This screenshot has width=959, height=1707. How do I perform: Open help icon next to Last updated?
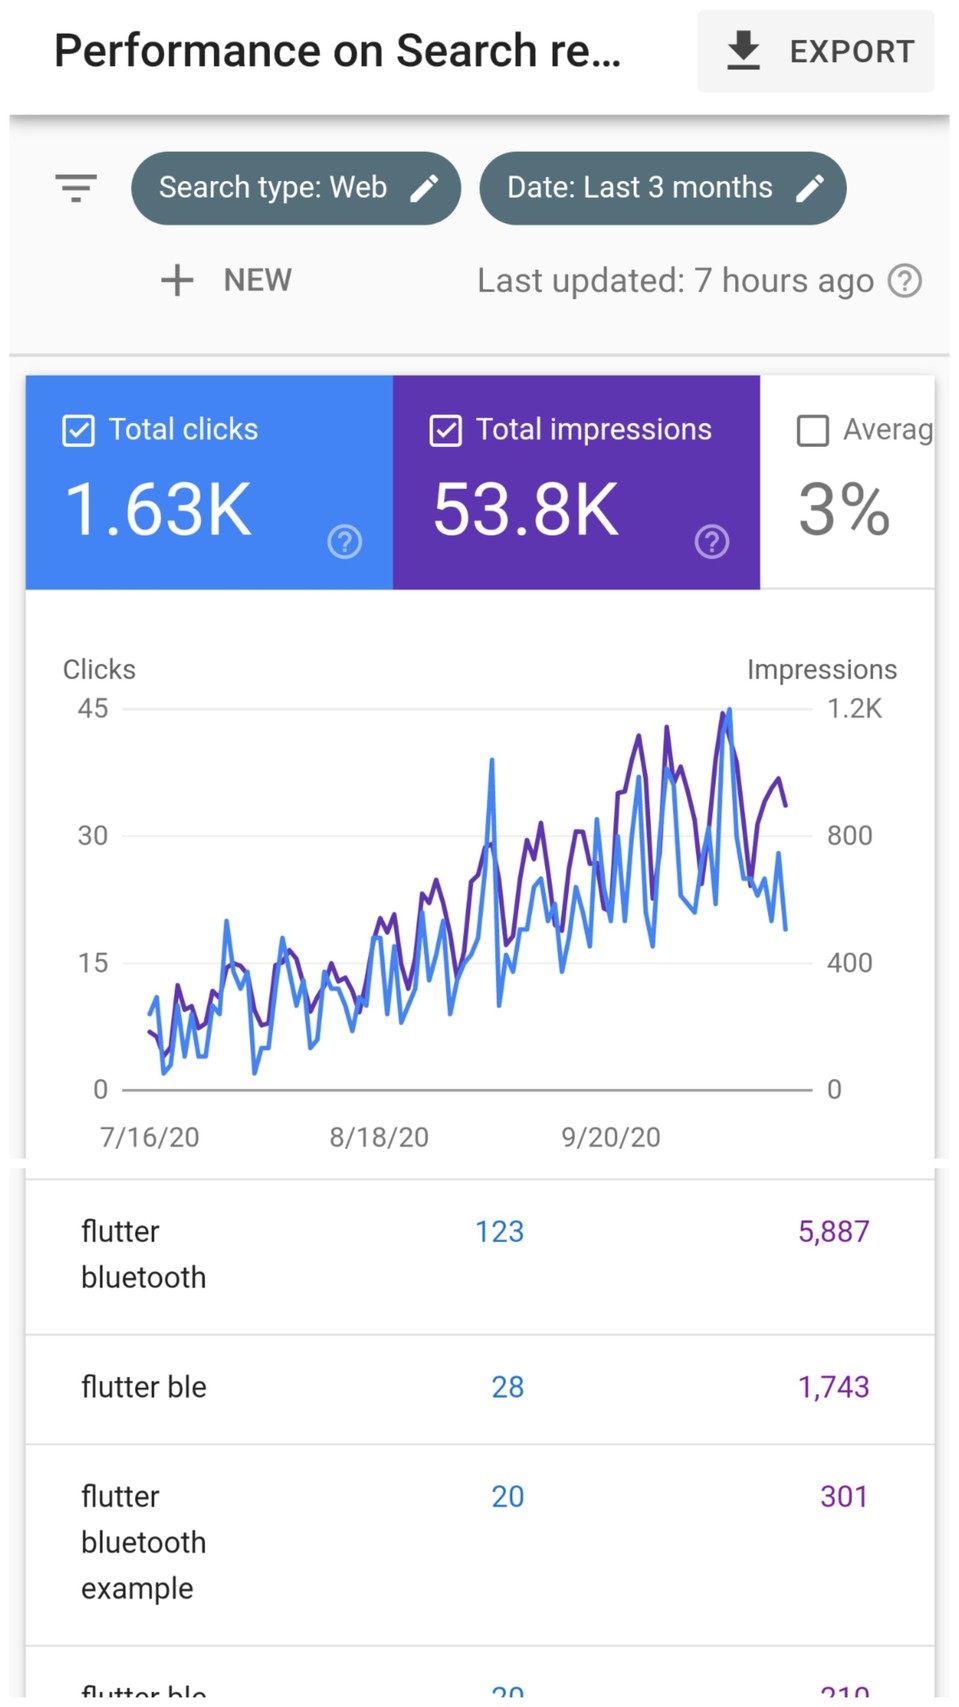coord(905,281)
